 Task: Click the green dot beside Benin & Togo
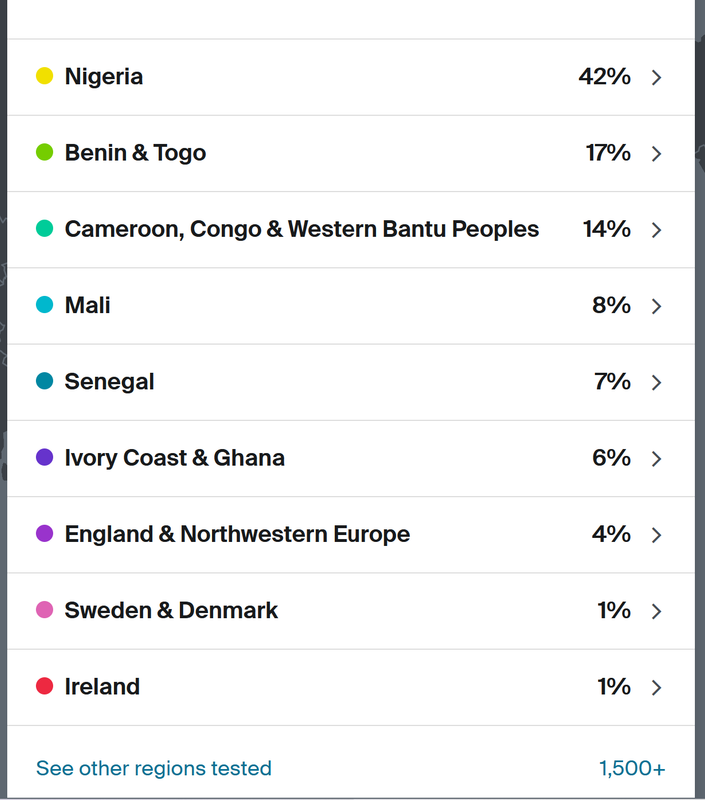tap(44, 152)
